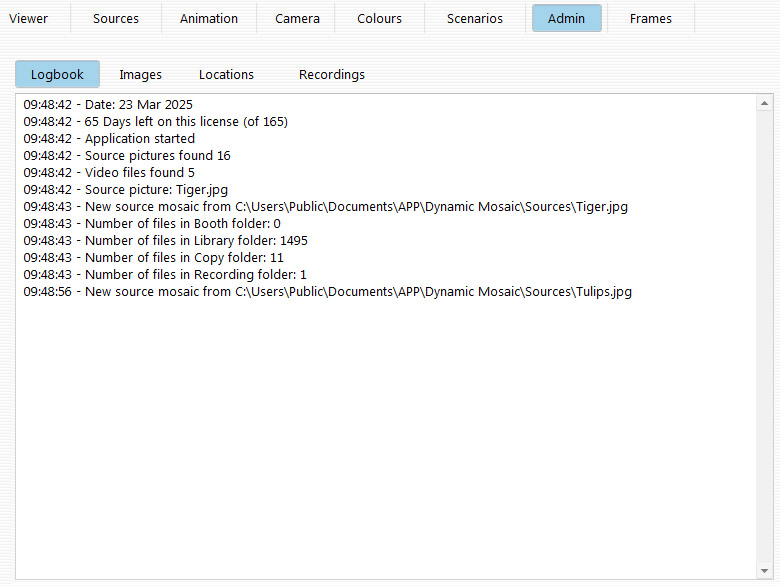The image size is (780, 586).
Task: Select the Camera tab
Action: pyautogui.click(x=297, y=18)
